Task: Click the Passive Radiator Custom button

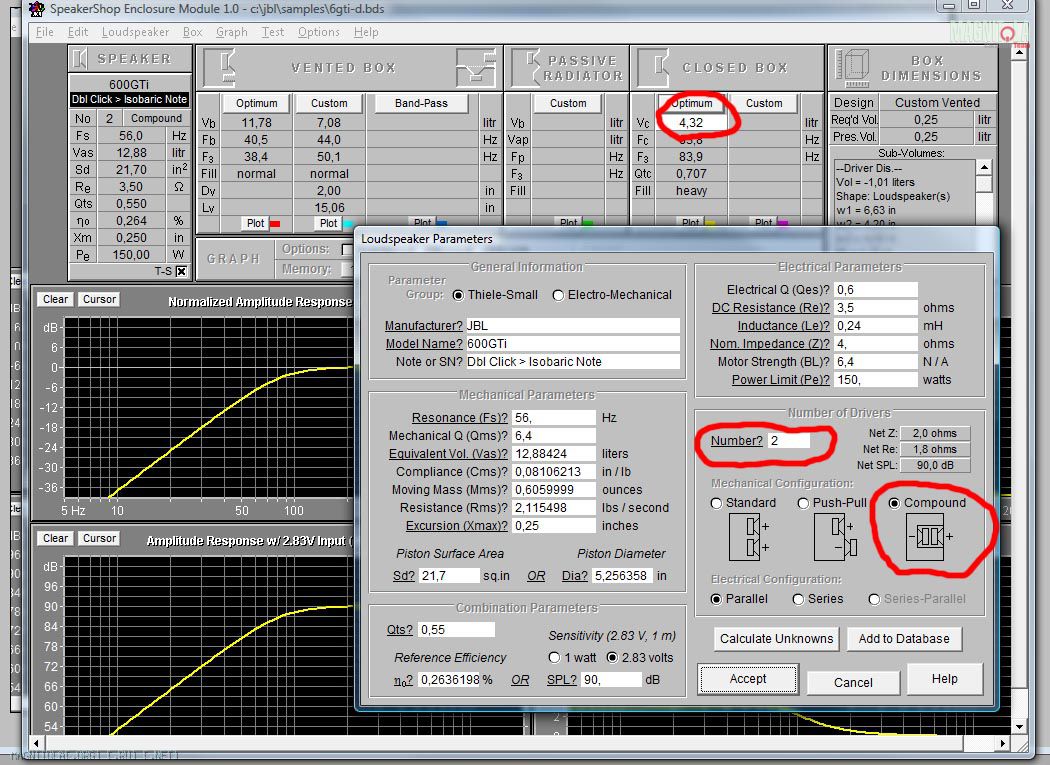Action: pyautogui.click(x=568, y=103)
